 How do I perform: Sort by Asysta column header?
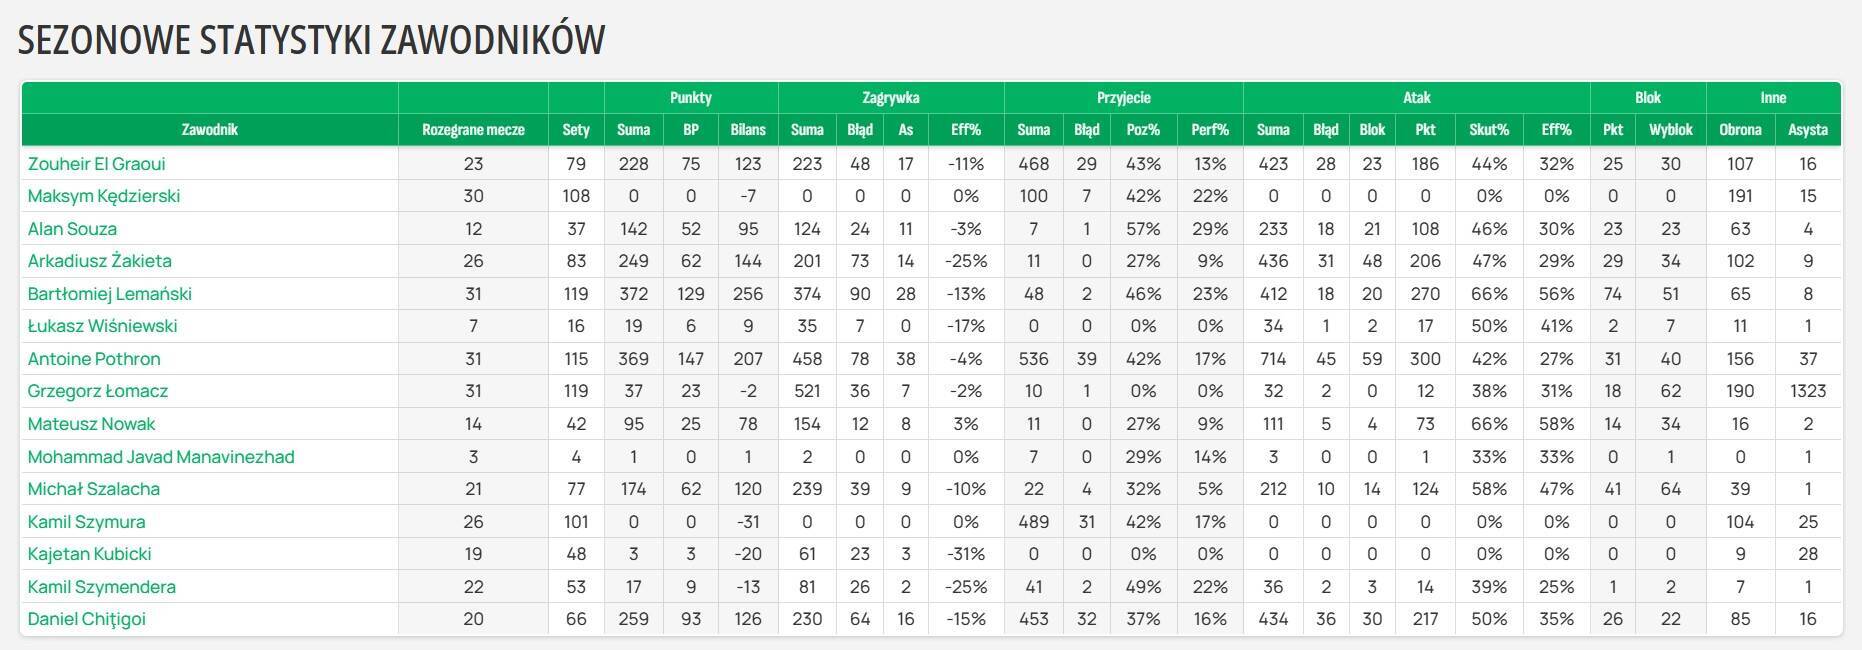point(1808,130)
